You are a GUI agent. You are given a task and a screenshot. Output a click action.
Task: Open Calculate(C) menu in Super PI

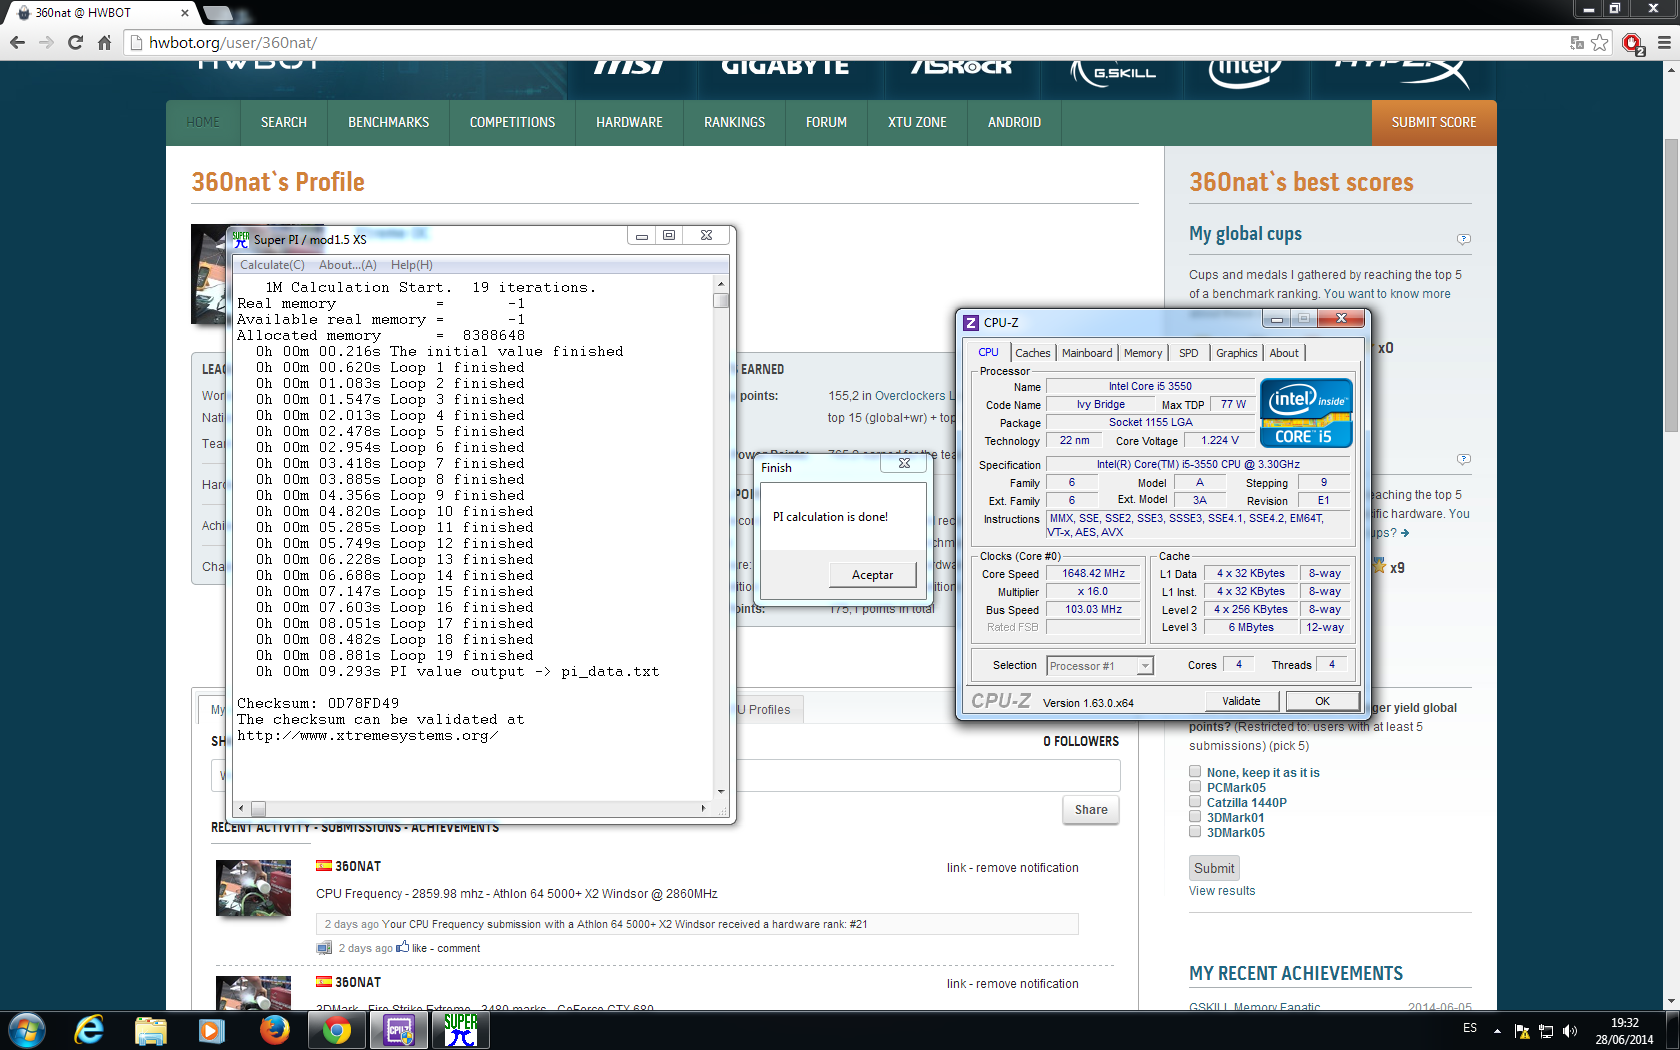tap(272, 265)
